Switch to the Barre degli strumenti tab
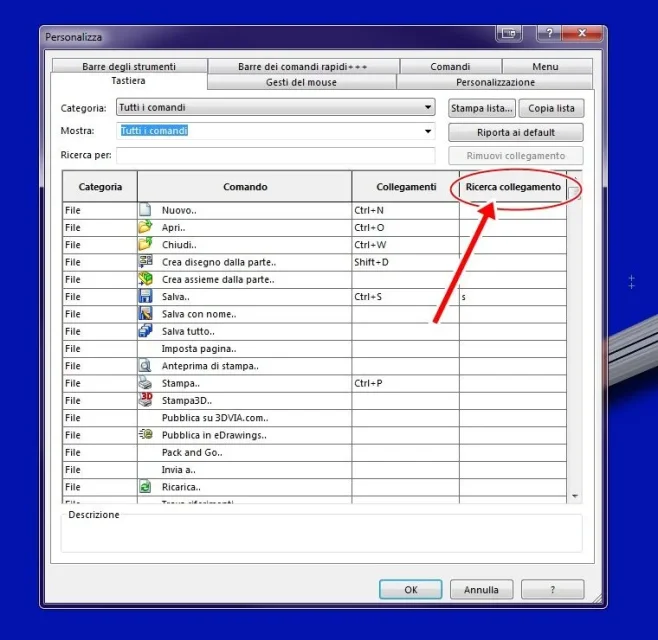 coord(129,66)
